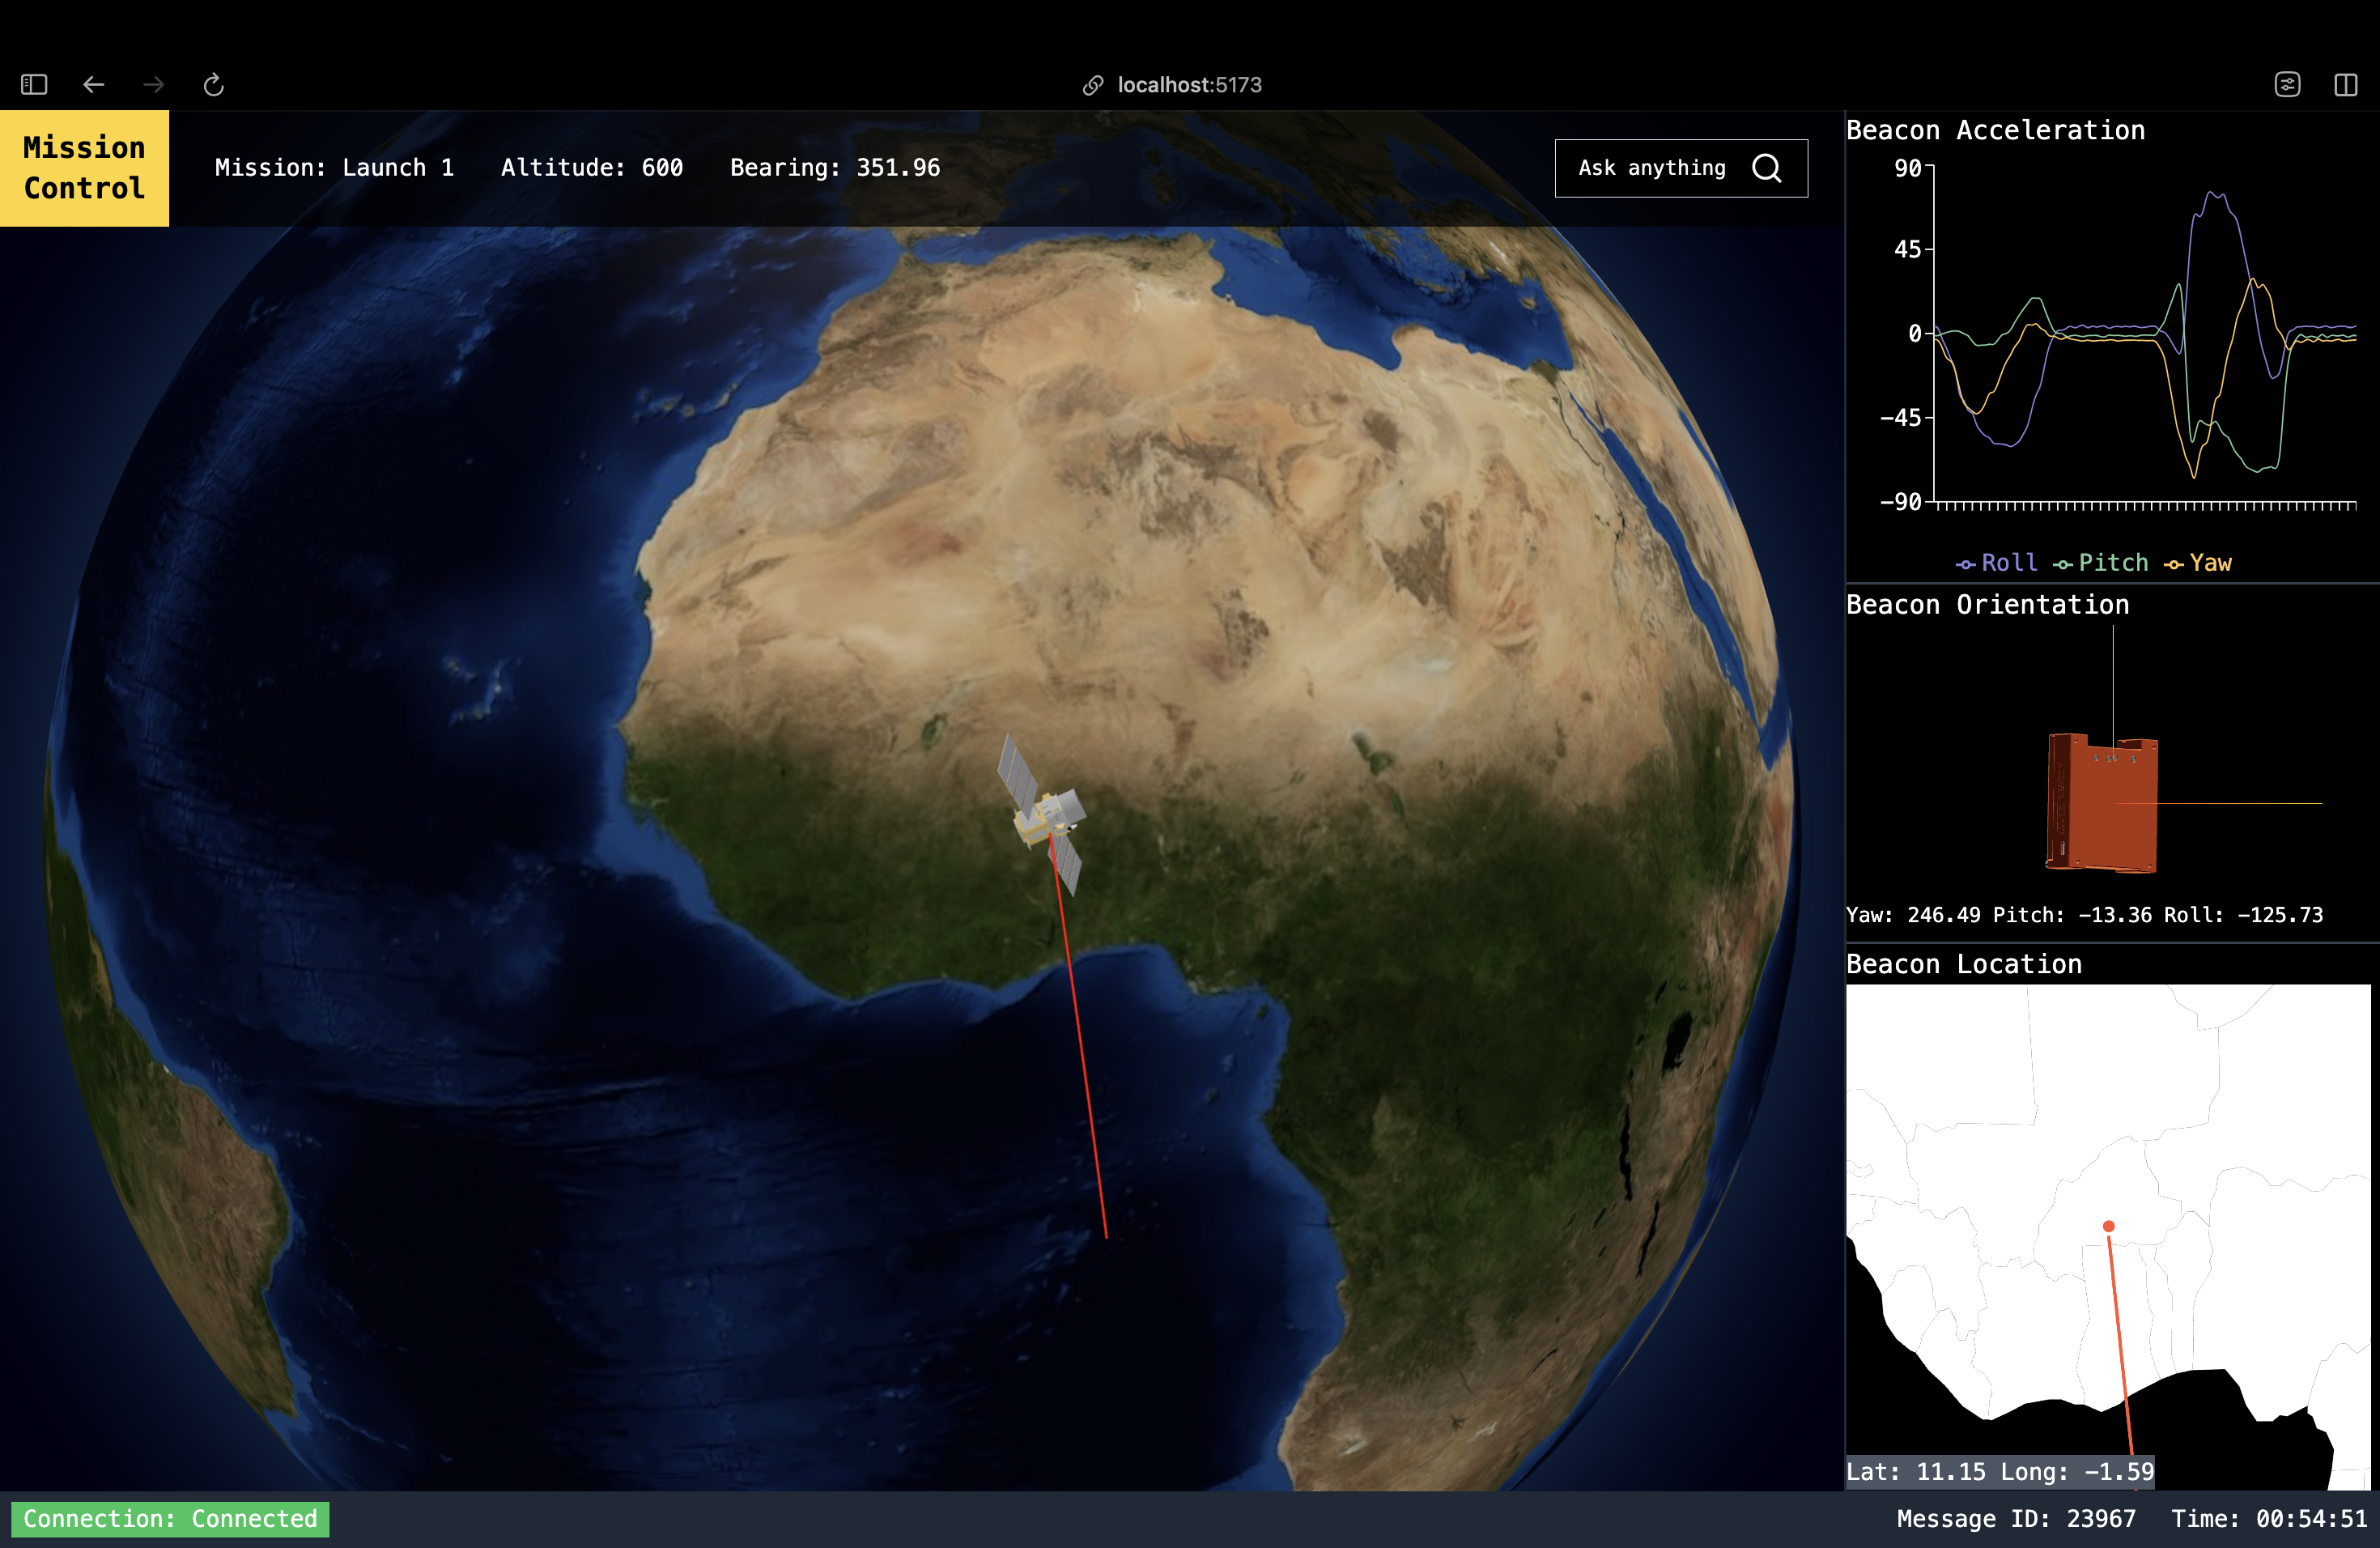This screenshot has height=1548, width=2380.
Task: Reload the page
Action: point(213,85)
